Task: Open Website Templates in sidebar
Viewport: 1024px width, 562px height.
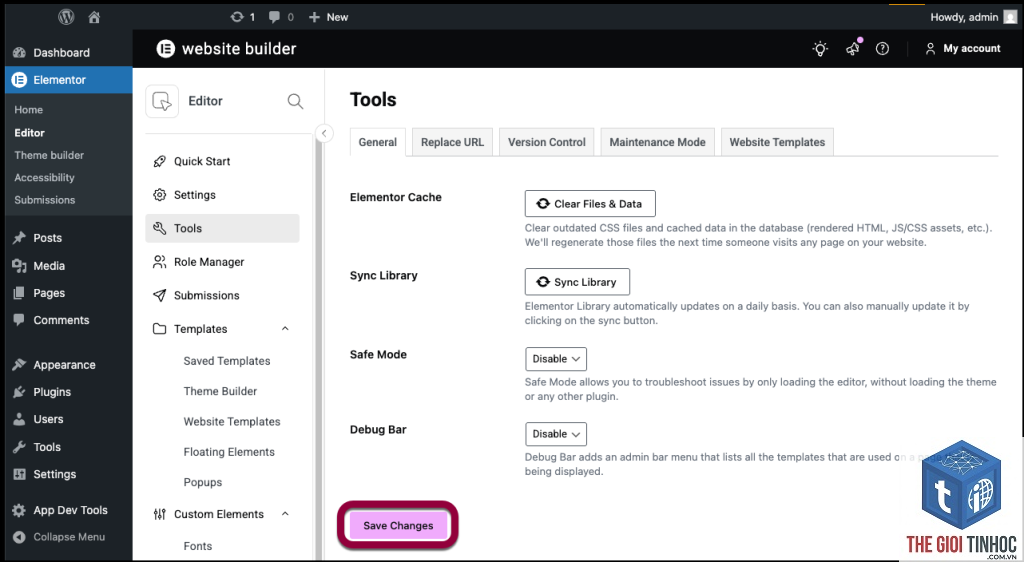Action: point(232,422)
